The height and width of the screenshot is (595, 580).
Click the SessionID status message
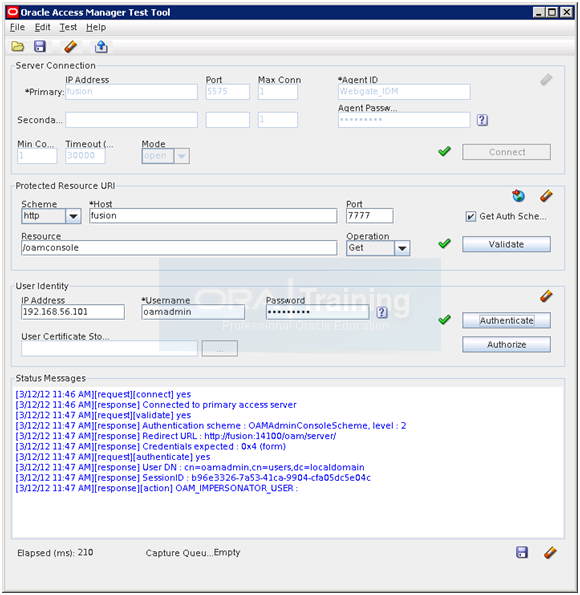pyautogui.click(x=193, y=478)
